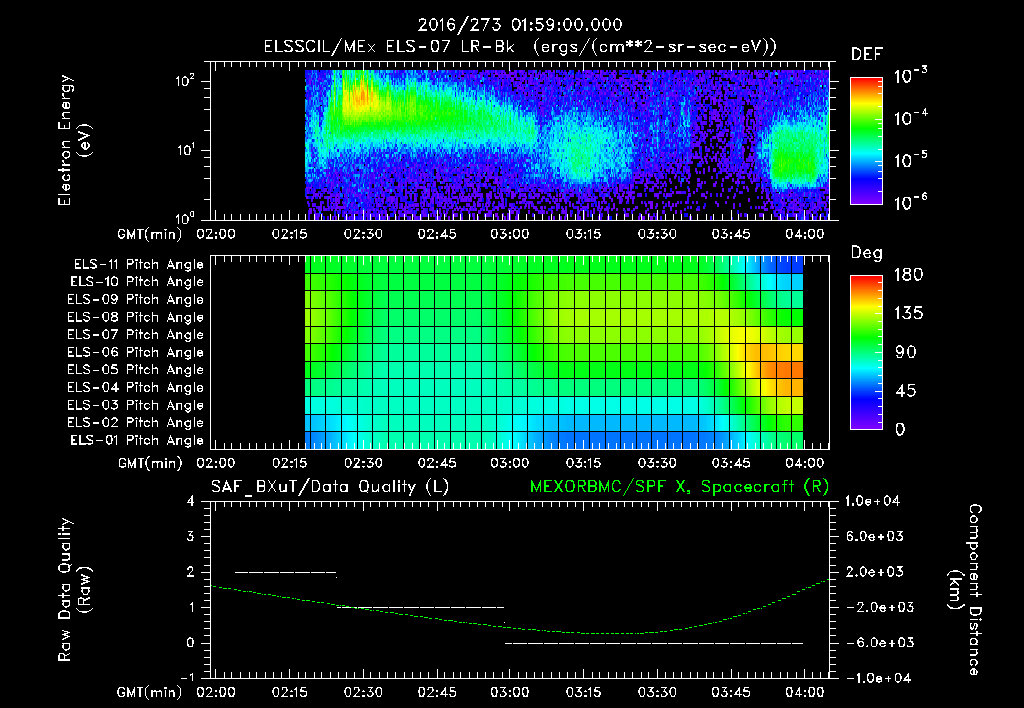This screenshot has width=1024, height=708.
Task: Click 03:00 time label under the pitch angle panel
Action: (510, 464)
